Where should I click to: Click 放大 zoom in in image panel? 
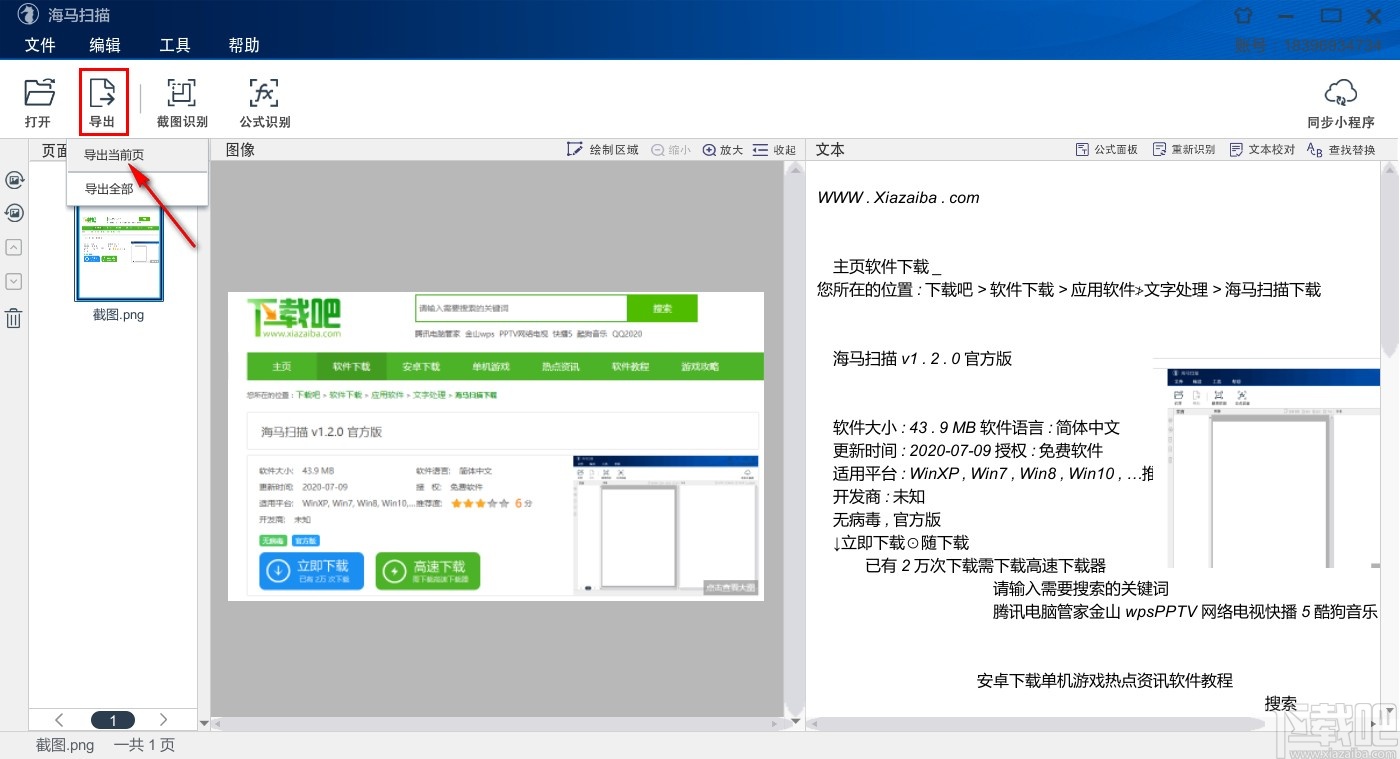723,150
